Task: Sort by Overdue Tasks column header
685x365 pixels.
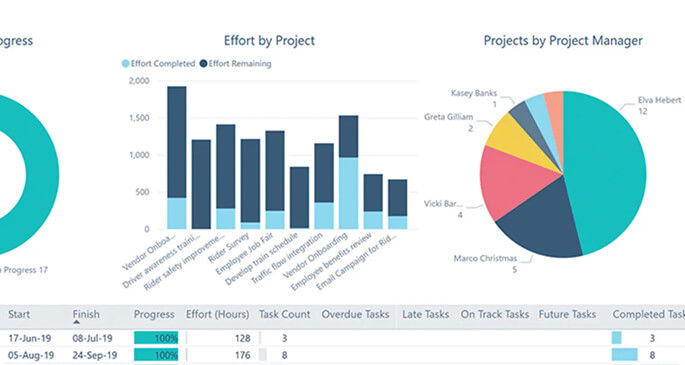Action: (x=355, y=314)
